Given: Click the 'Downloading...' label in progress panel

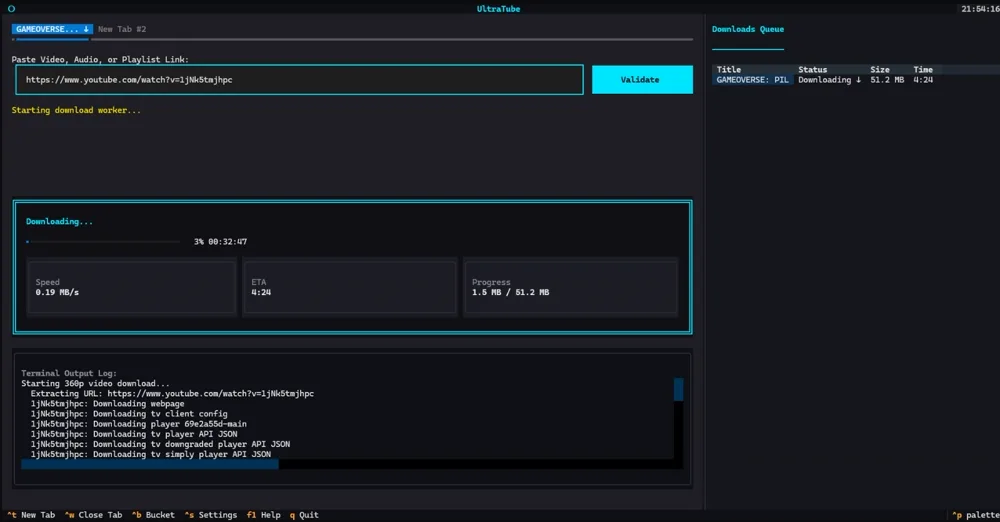Looking at the screenshot, I should [59, 221].
